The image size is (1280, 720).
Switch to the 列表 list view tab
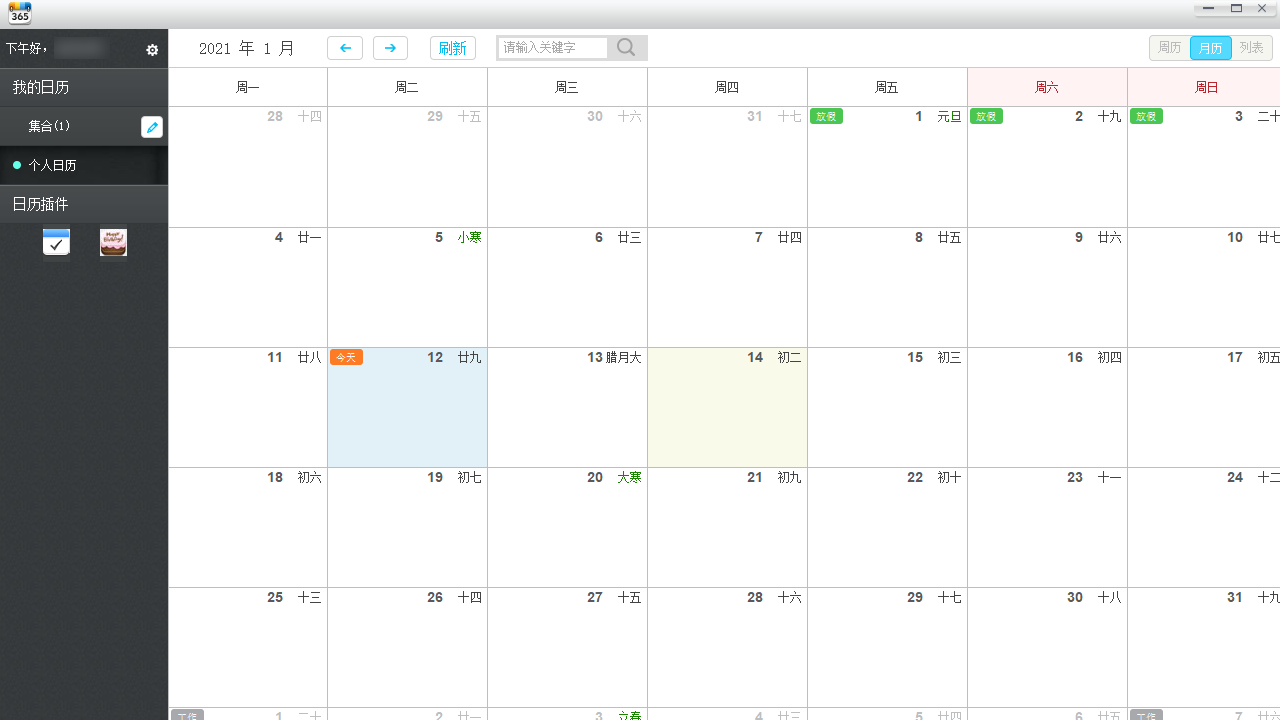1251,48
